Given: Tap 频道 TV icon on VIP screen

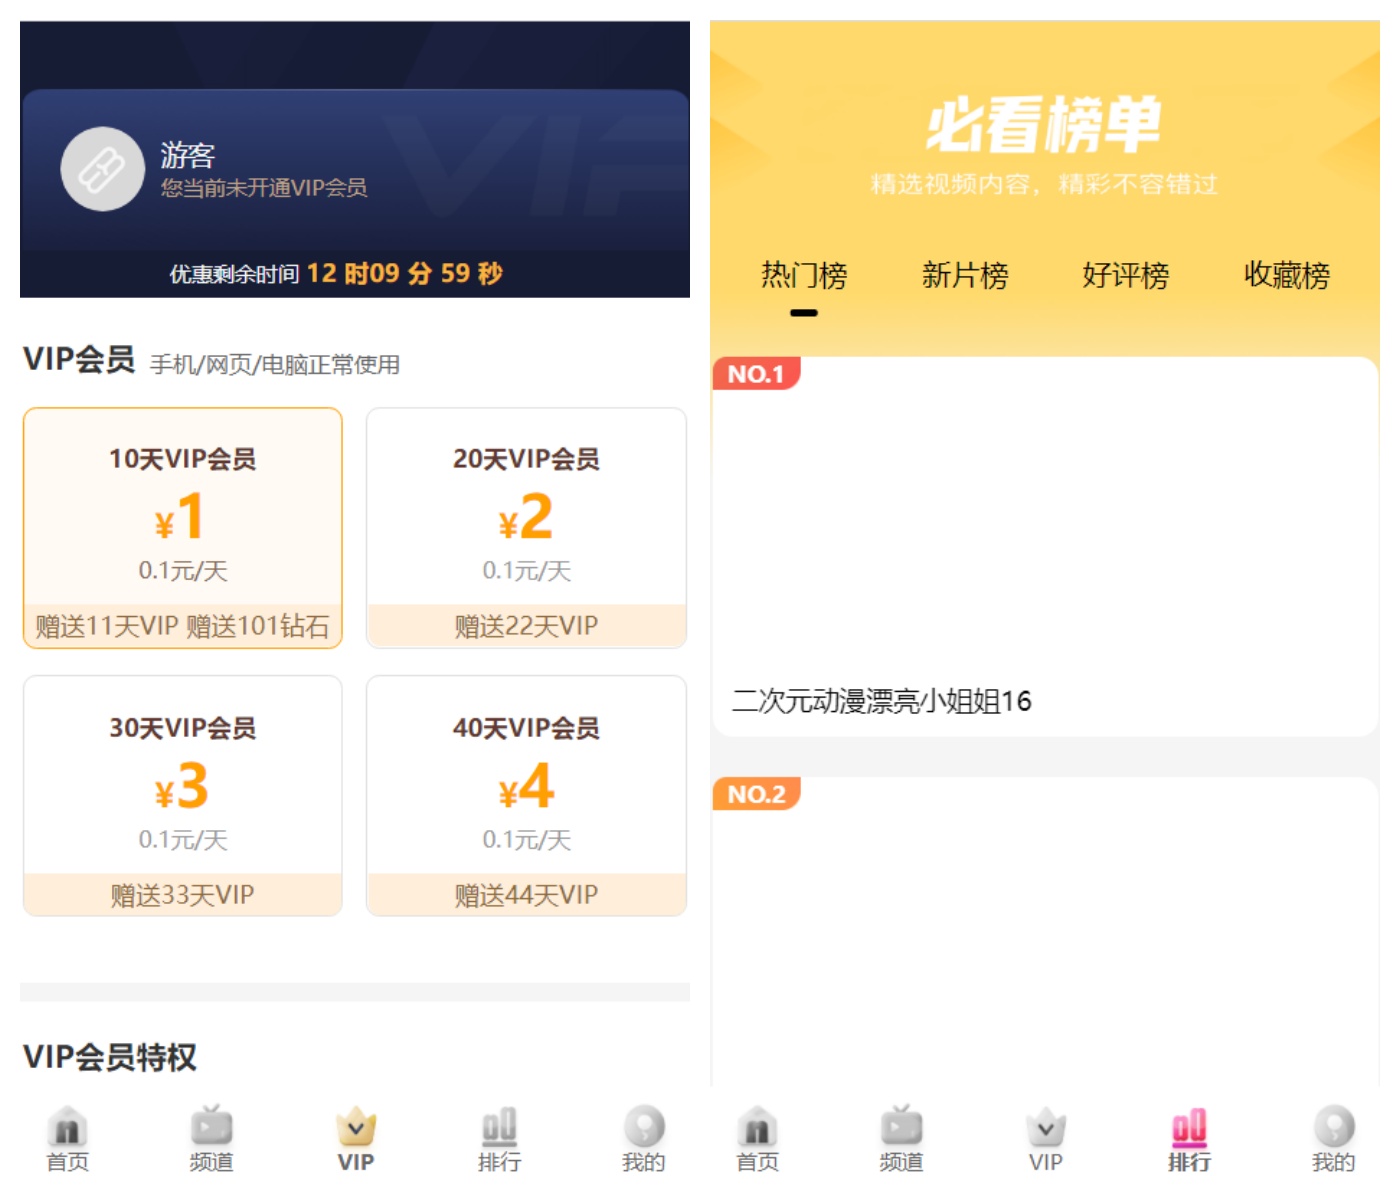Looking at the screenshot, I should coord(211,1128).
